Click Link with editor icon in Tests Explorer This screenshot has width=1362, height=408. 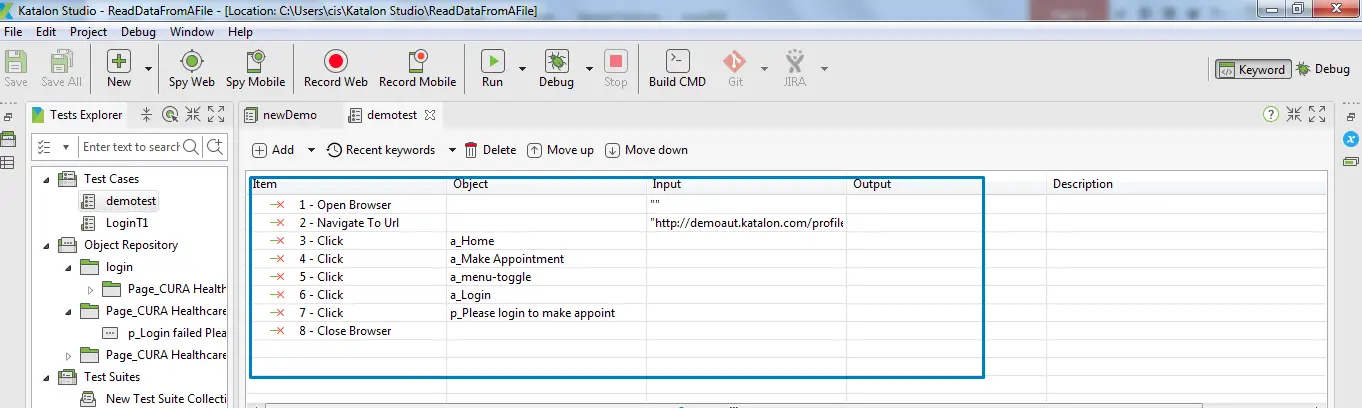[x=147, y=115]
